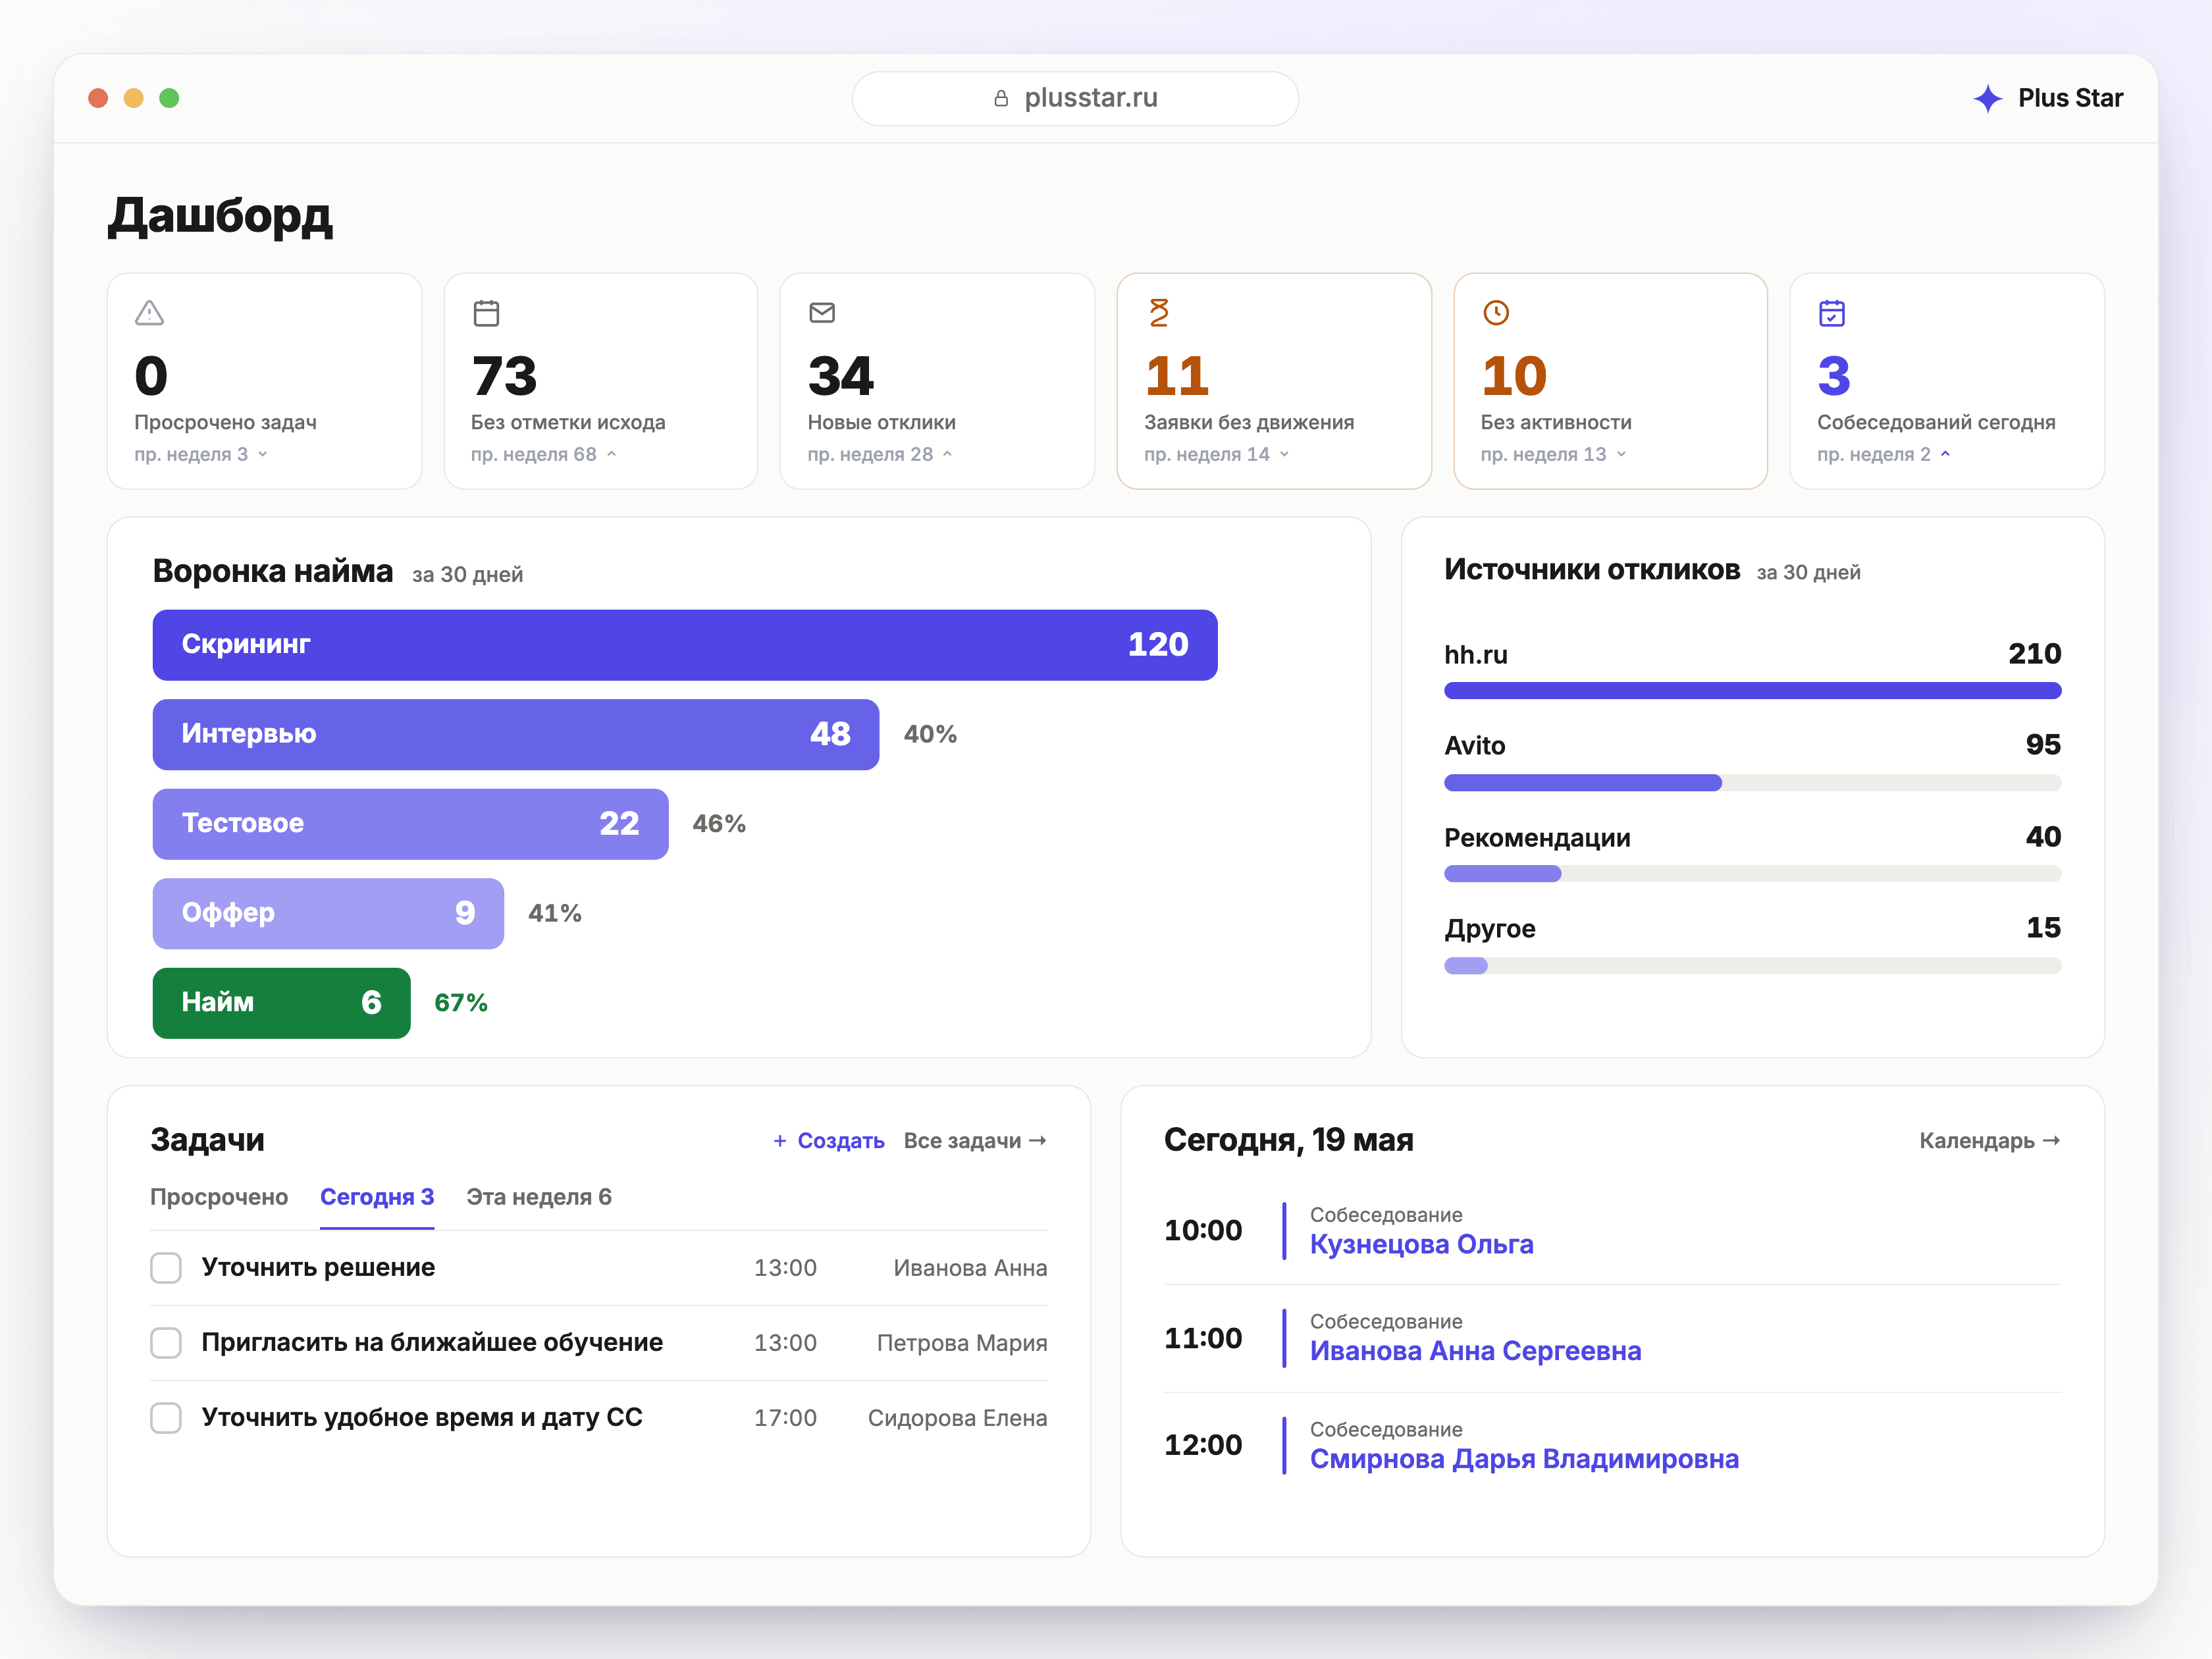Open the 'Календарь' link
This screenshot has height=1659, width=2212.
[x=1990, y=1141]
